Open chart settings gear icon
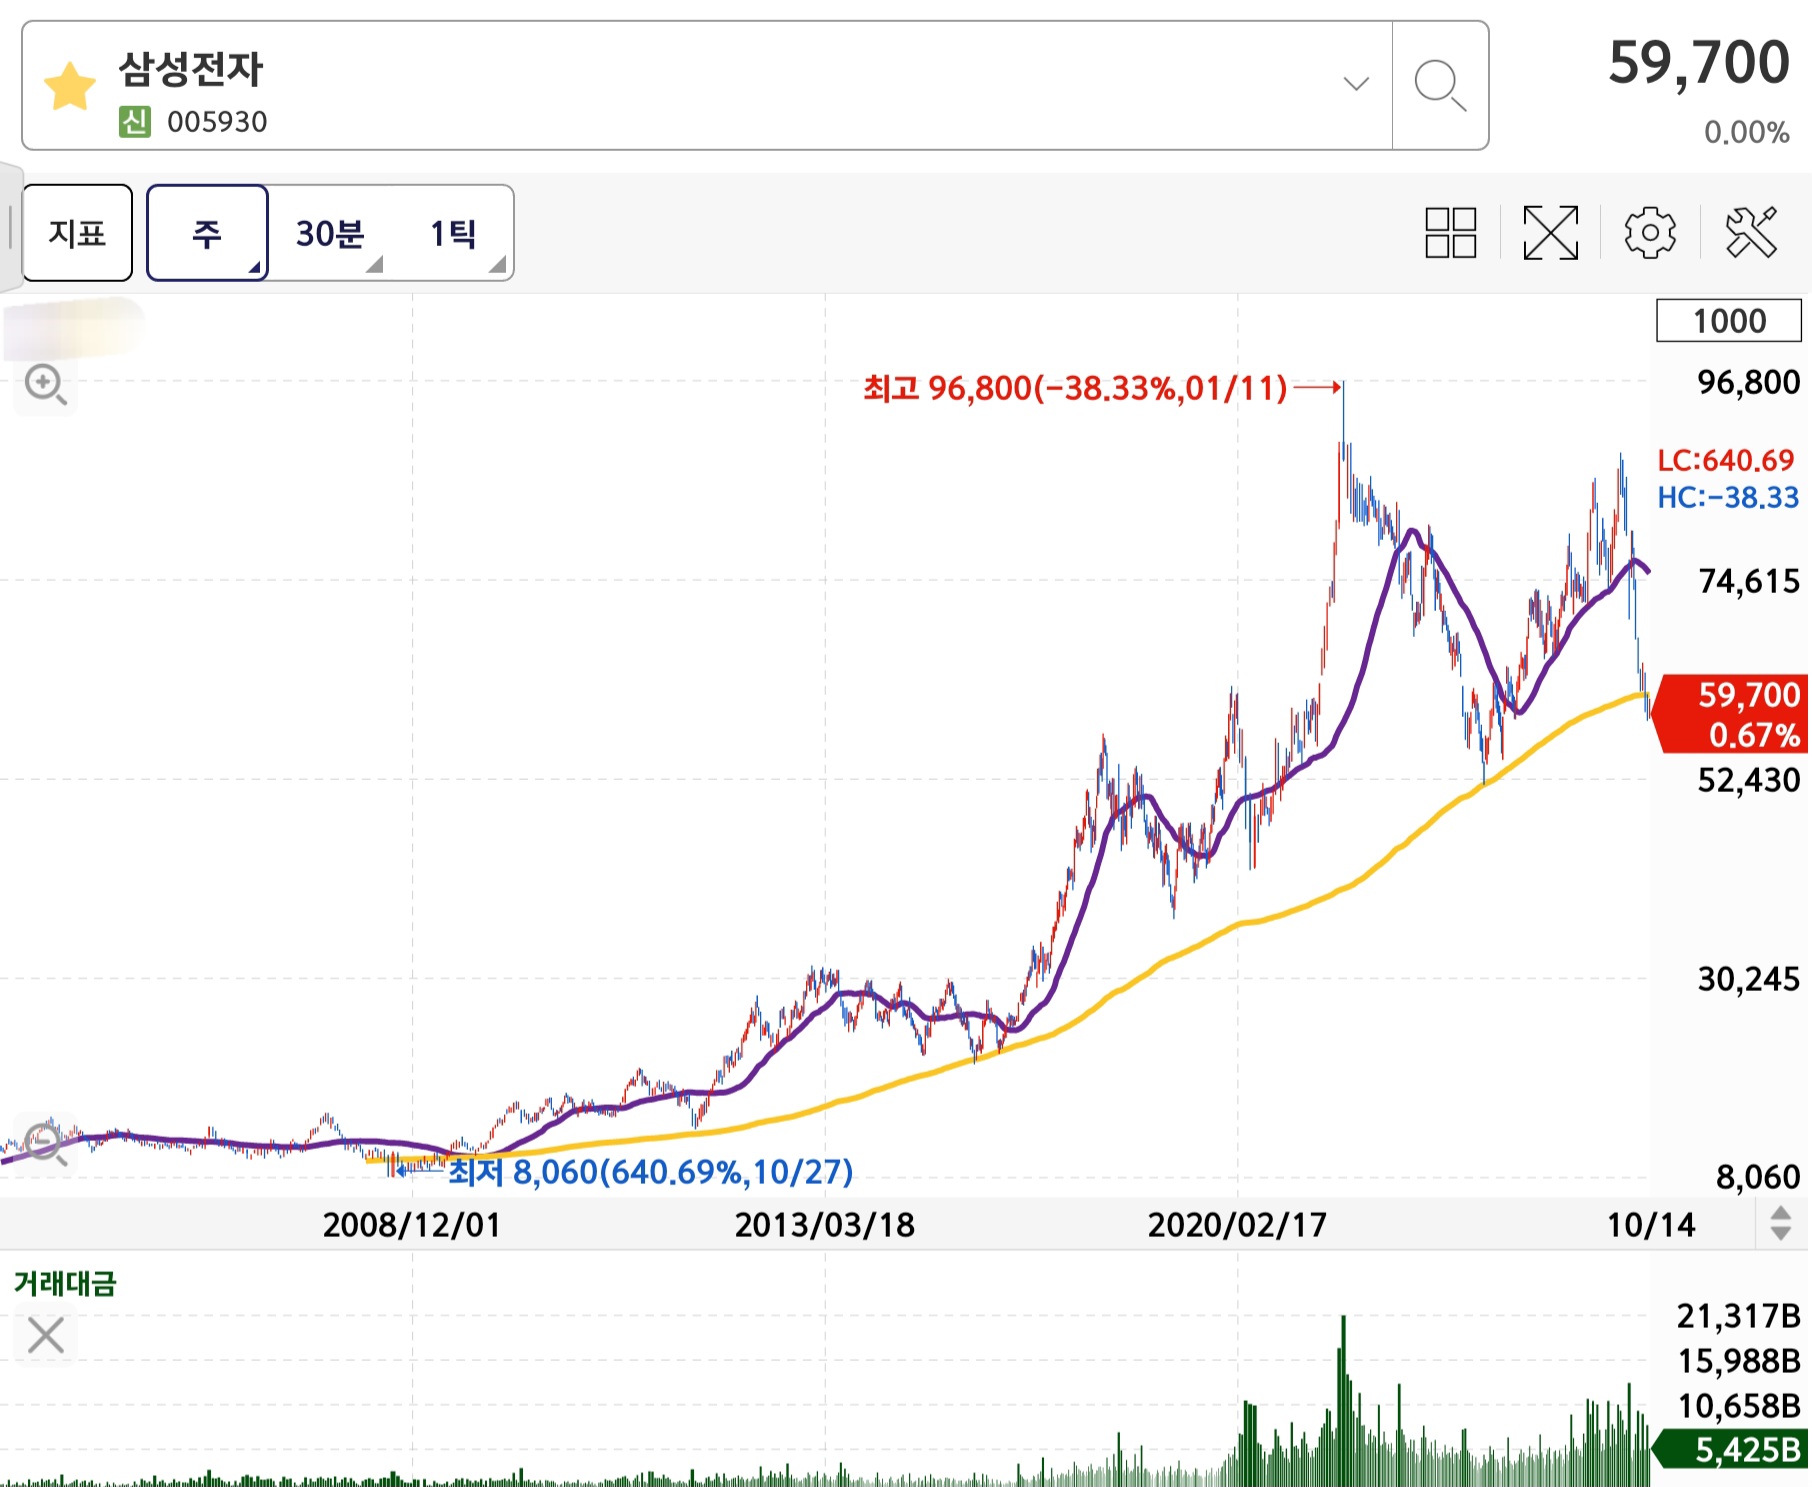The width and height of the screenshot is (1812, 1487). pyautogui.click(x=1650, y=233)
